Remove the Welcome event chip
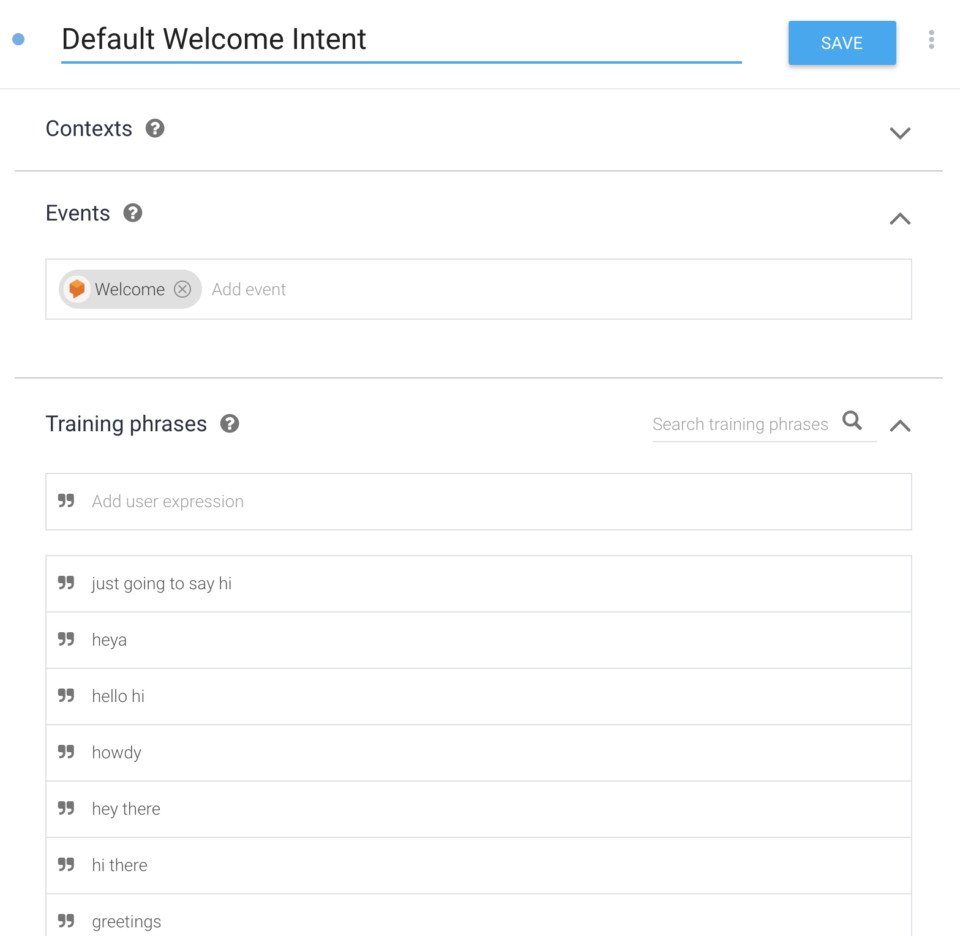 click(x=182, y=289)
